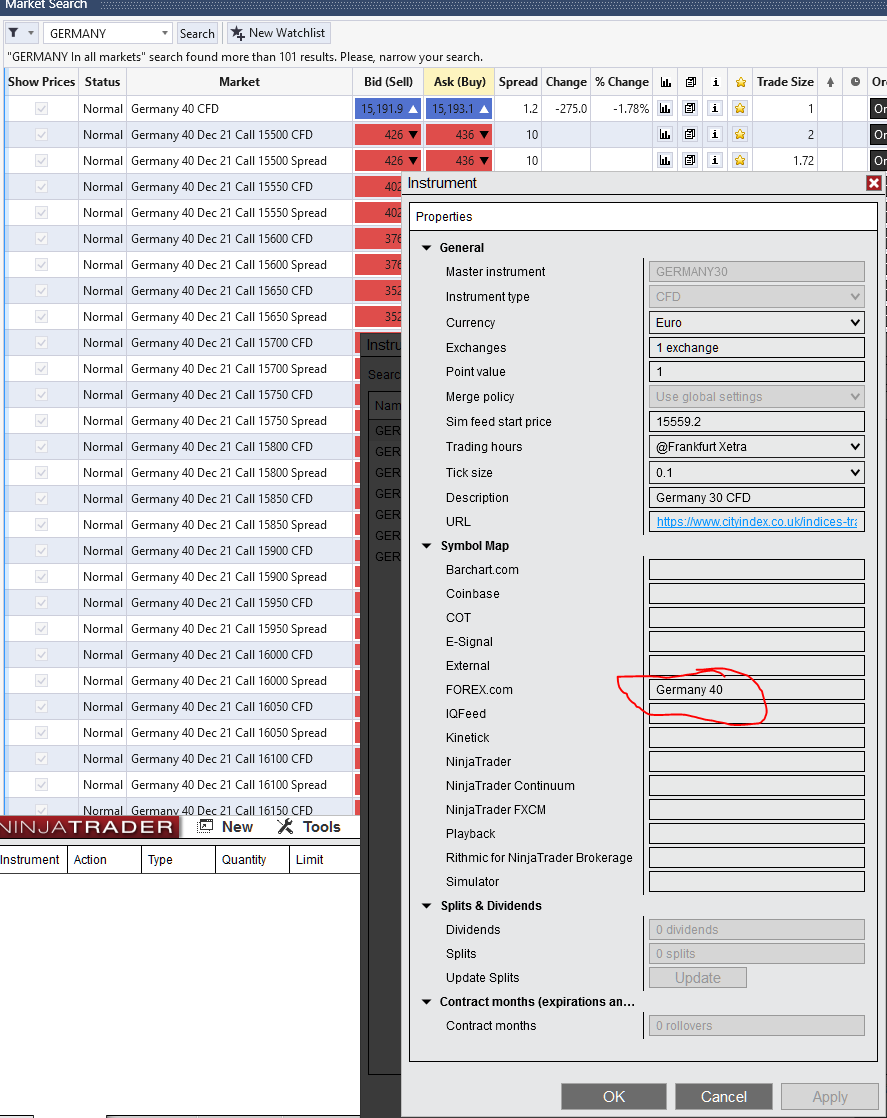Close the Instrument dialog with red X
The height and width of the screenshot is (1118, 887).
(873, 183)
